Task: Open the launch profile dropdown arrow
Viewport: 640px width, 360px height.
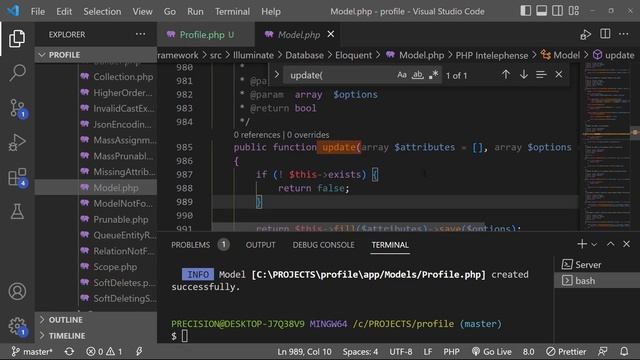Action: point(594,244)
